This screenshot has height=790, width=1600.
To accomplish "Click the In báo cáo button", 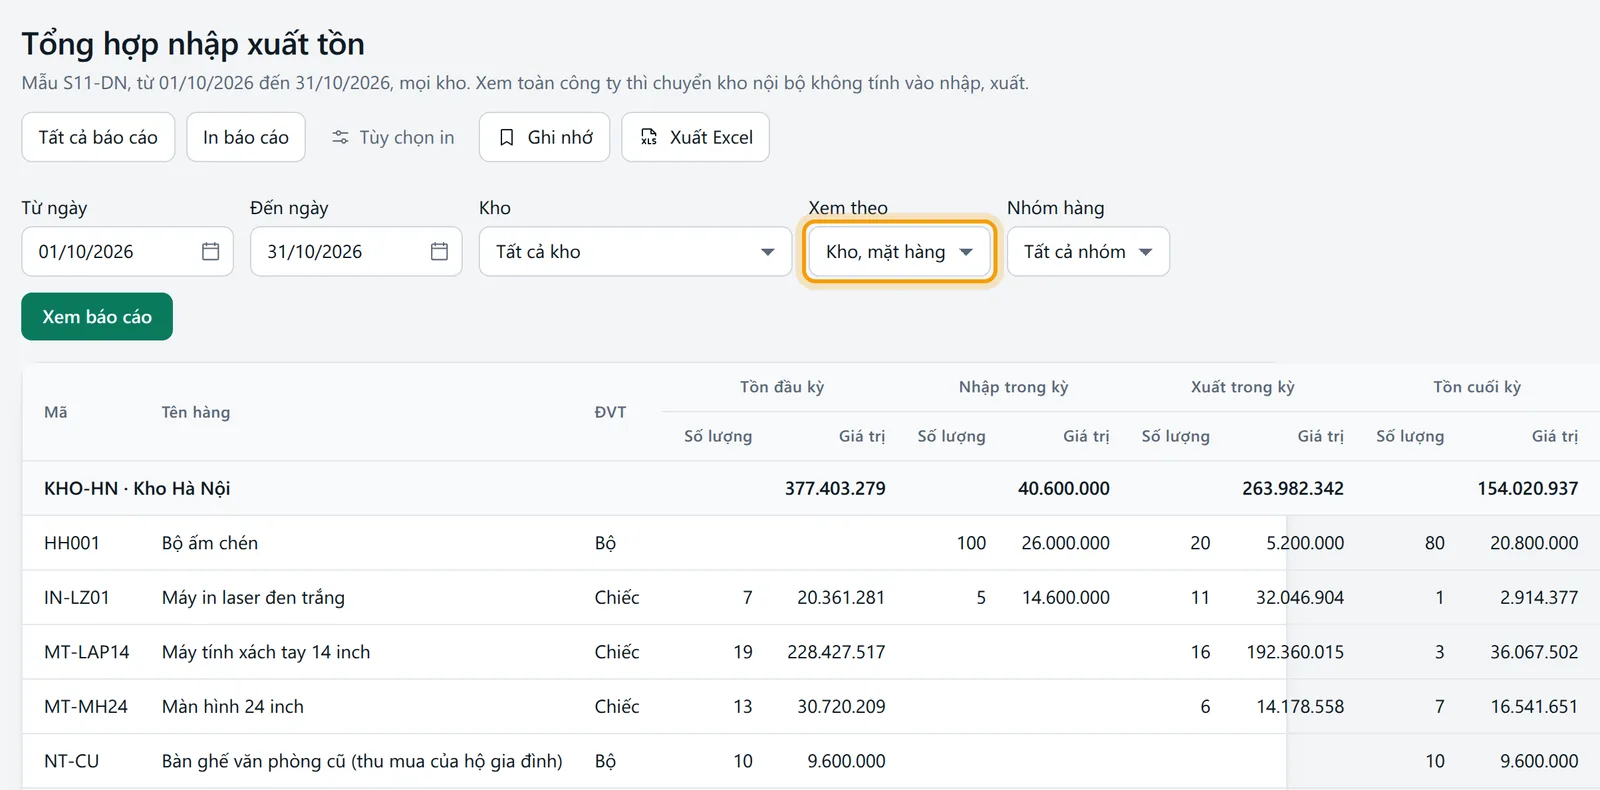I will point(246,137).
